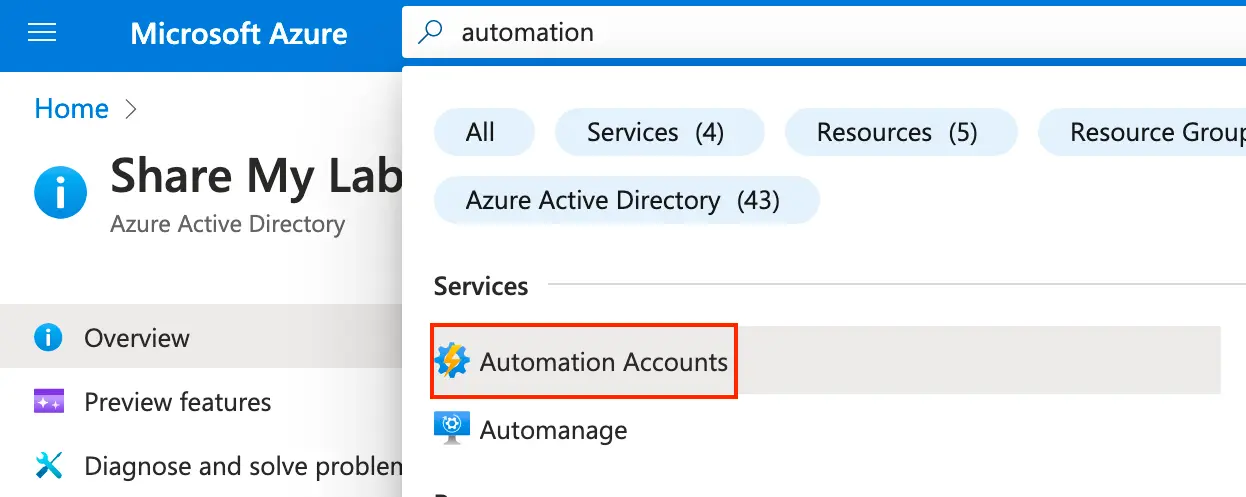Open the hamburger portal menu
The height and width of the screenshot is (497, 1246).
[42, 33]
